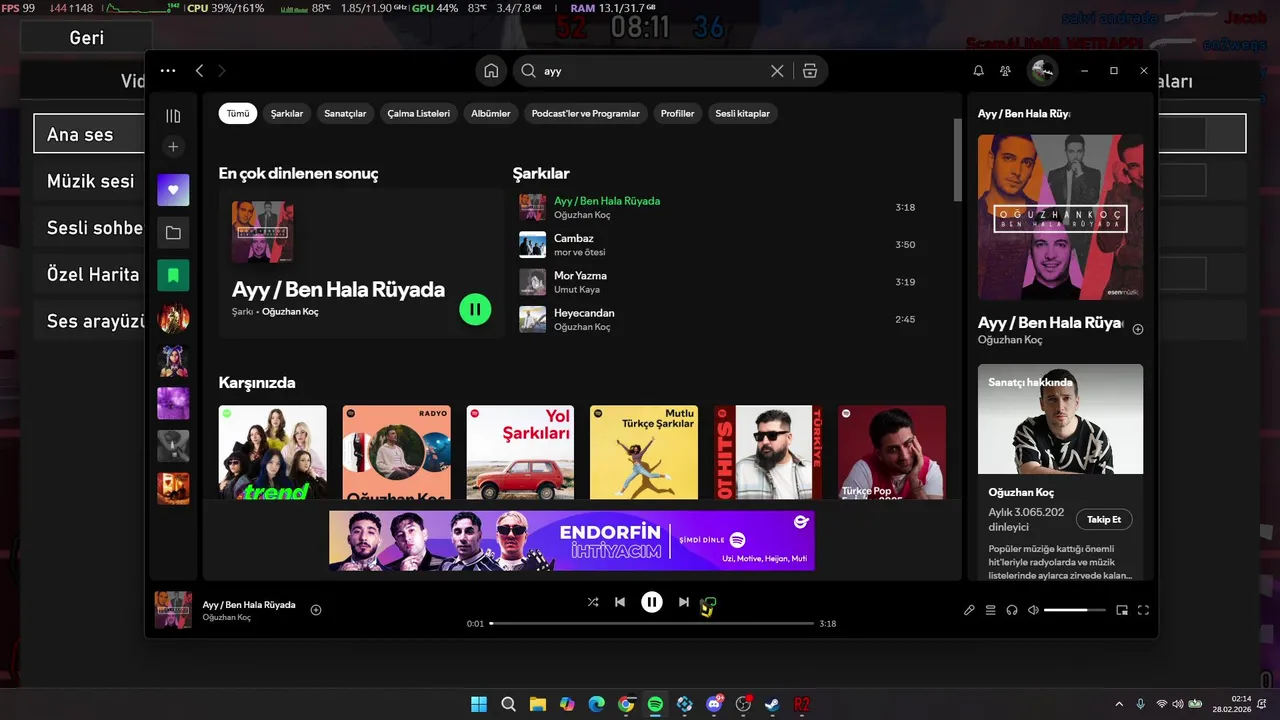Mute audio with the speaker icon

click(1034, 610)
